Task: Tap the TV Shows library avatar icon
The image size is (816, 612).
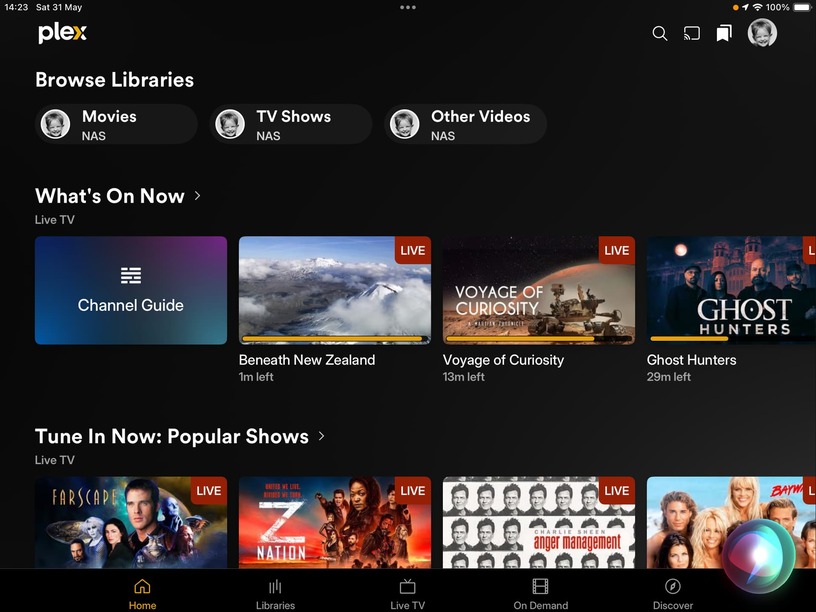Action: pyautogui.click(x=230, y=124)
